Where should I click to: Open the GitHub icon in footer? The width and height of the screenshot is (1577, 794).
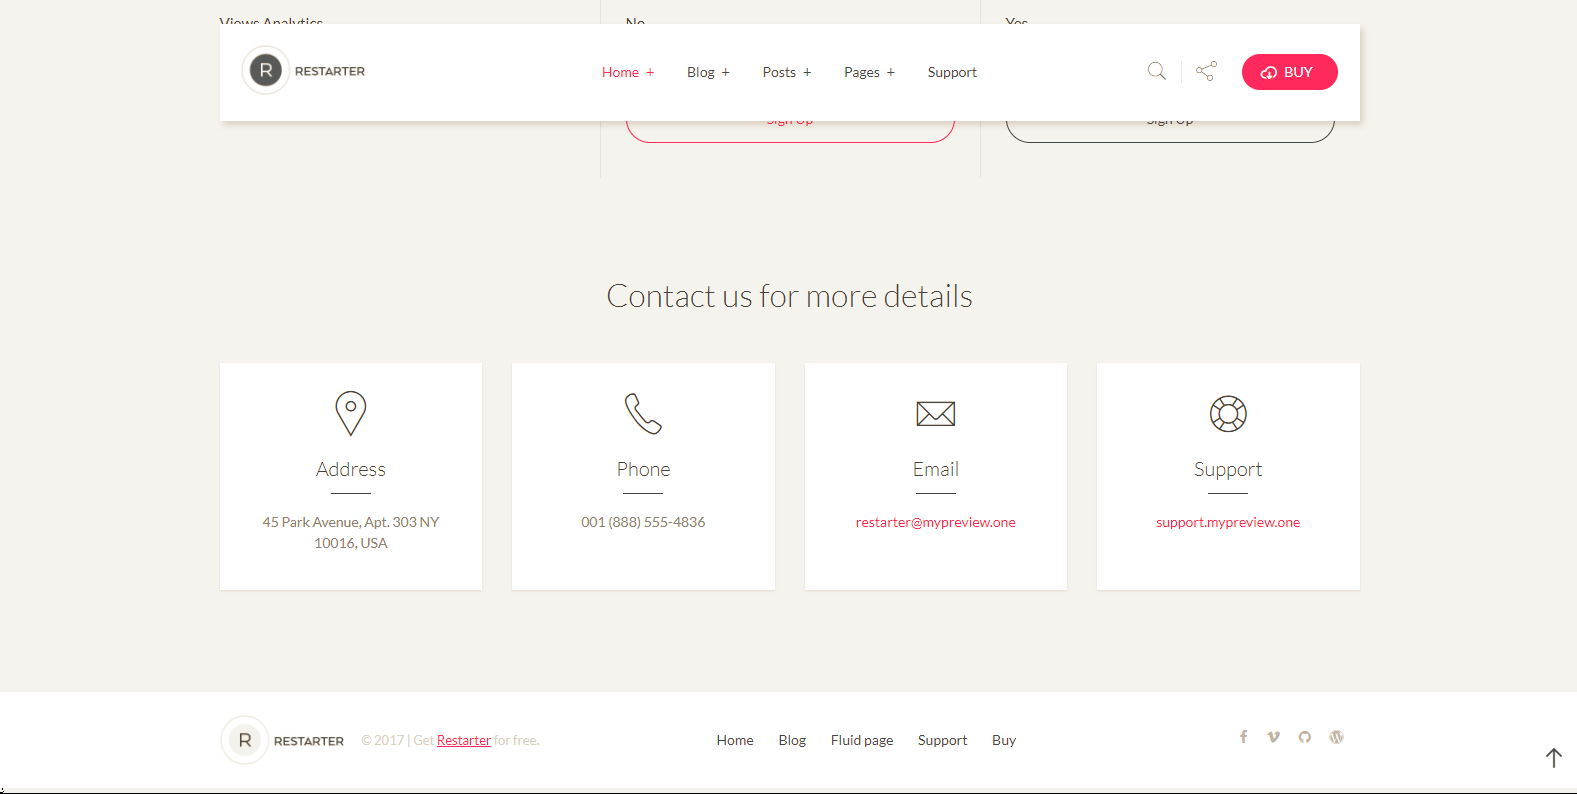click(x=1304, y=737)
